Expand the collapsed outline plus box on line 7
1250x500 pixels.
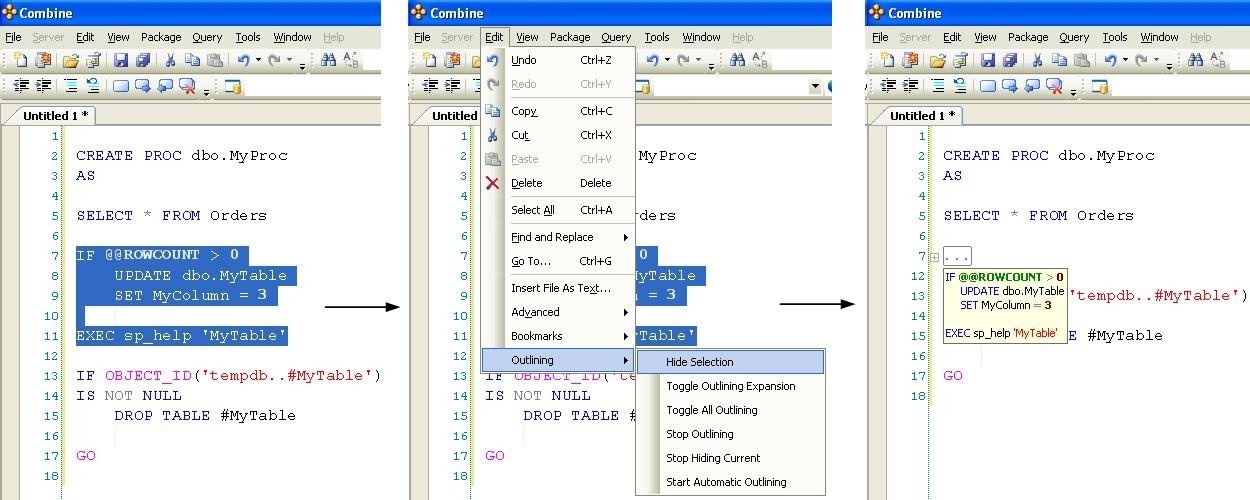[933, 257]
